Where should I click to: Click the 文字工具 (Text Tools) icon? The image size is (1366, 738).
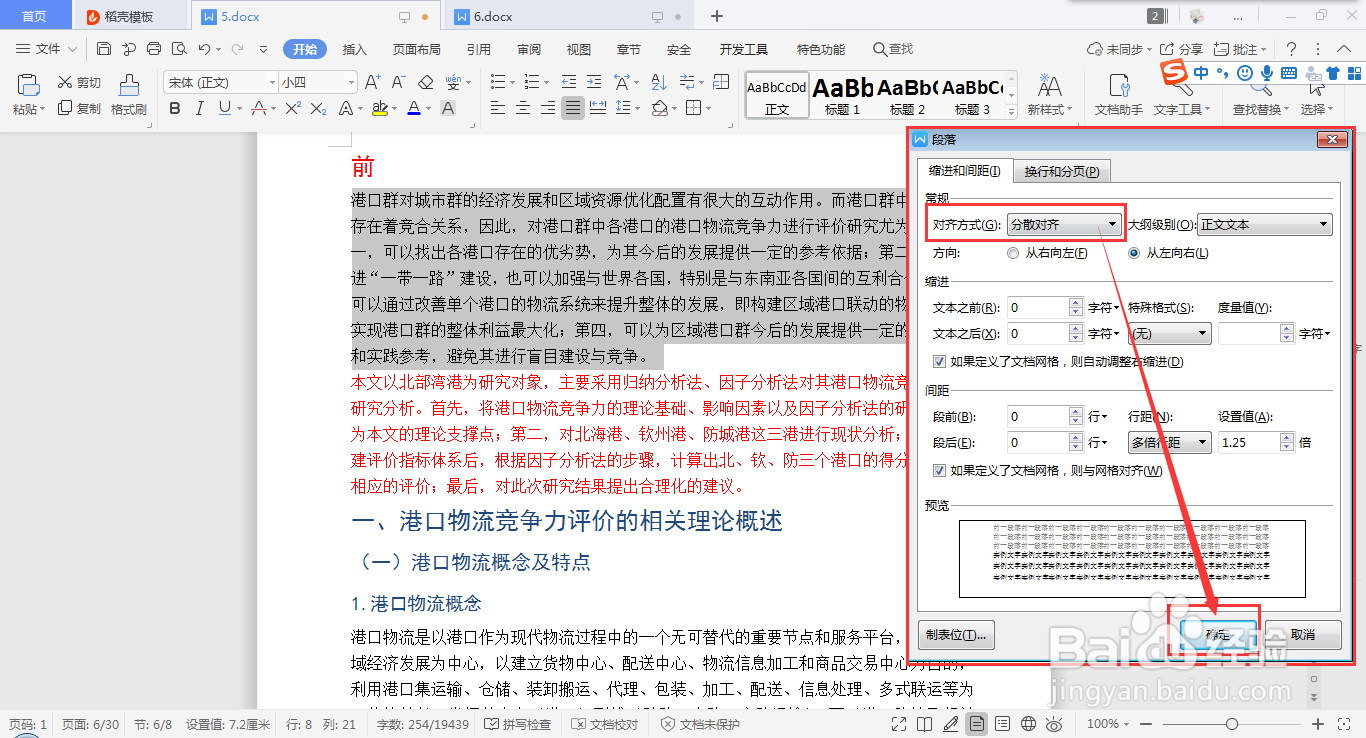pyautogui.click(x=1180, y=107)
